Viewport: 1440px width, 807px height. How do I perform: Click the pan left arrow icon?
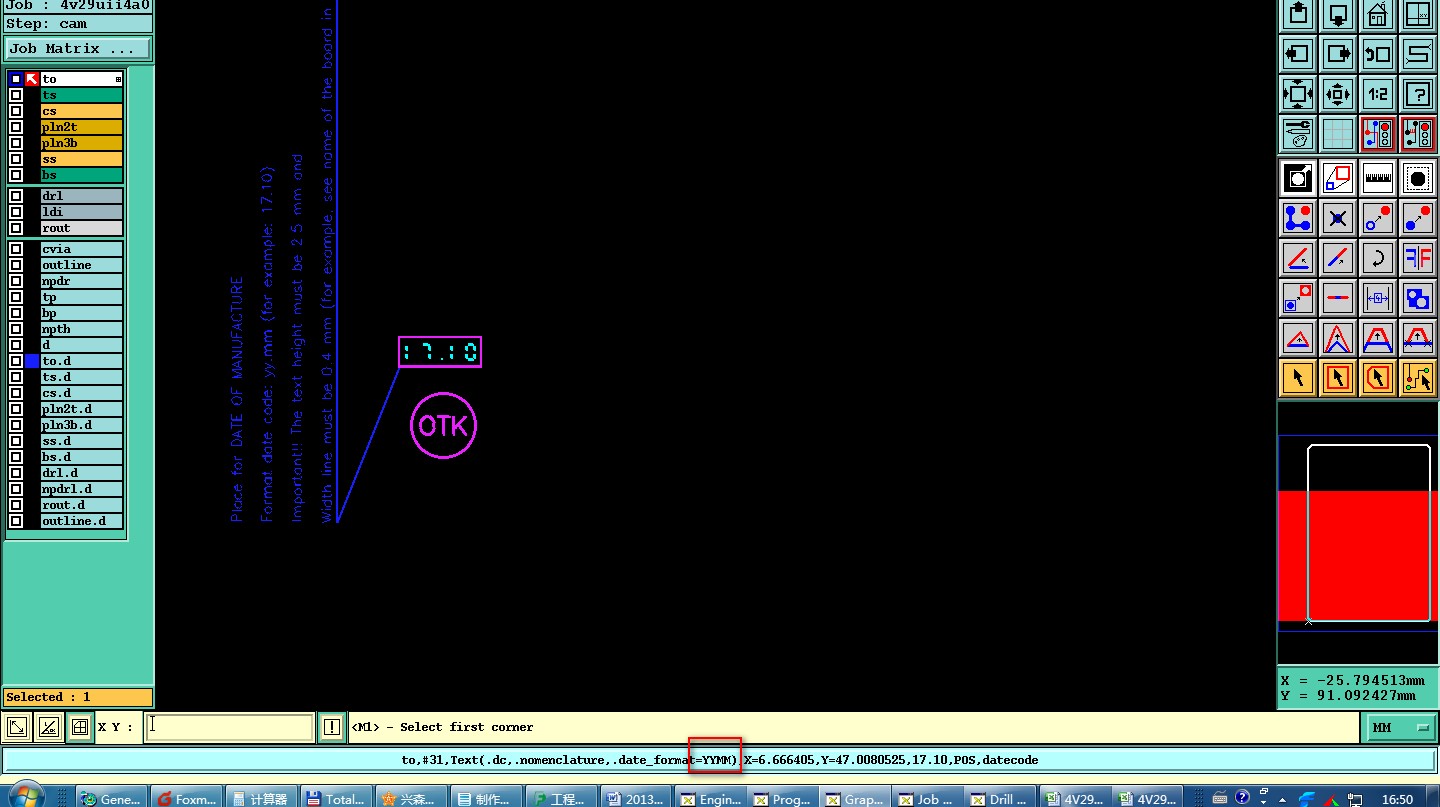1298,53
